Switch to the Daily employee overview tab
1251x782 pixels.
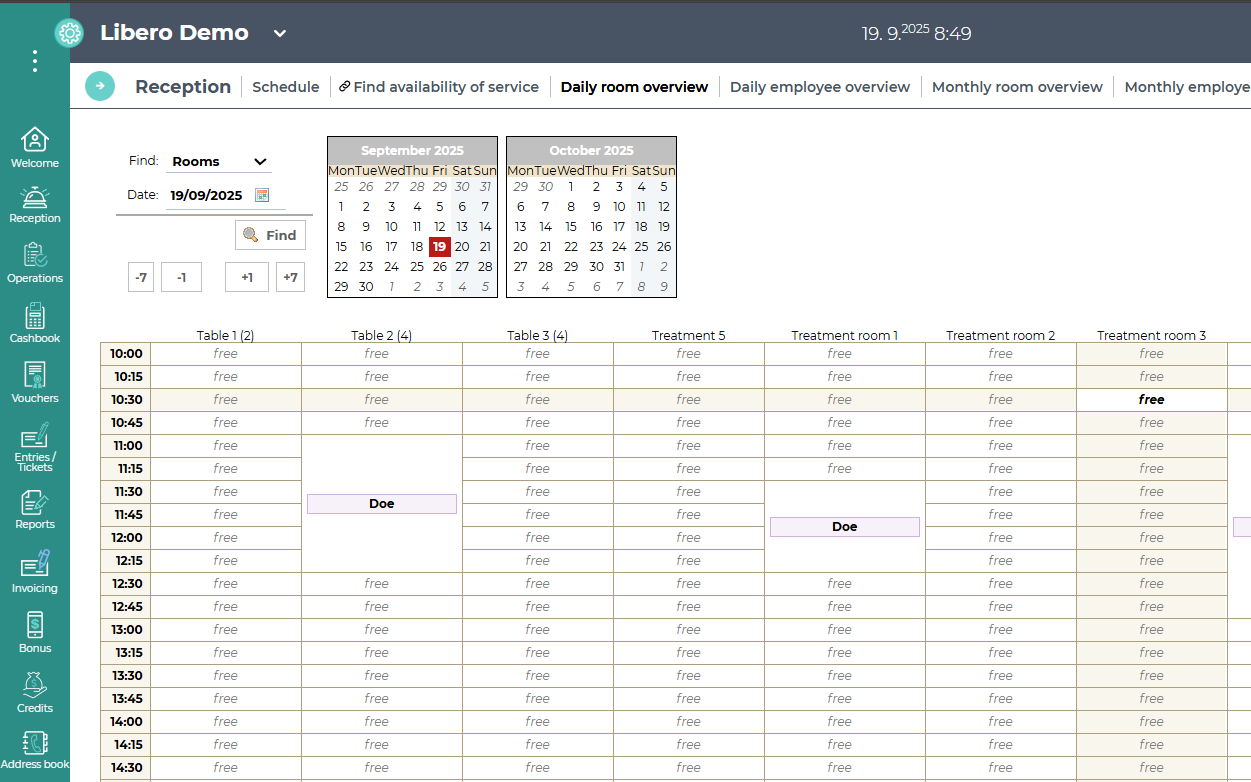click(x=819, y=87)
